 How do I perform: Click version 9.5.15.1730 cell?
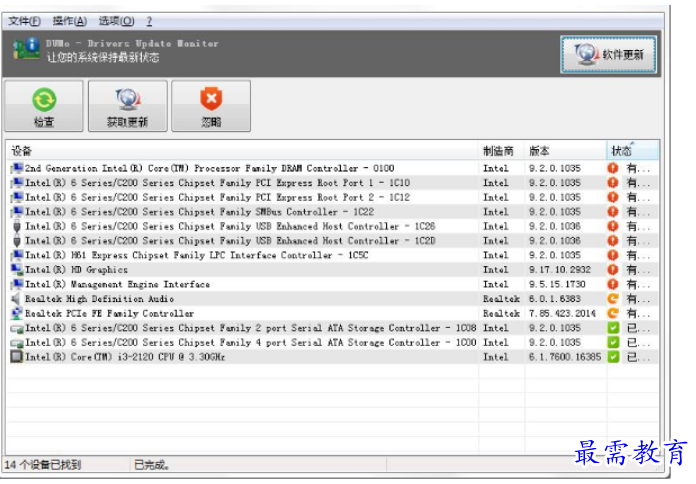click(x=557, y=284)
